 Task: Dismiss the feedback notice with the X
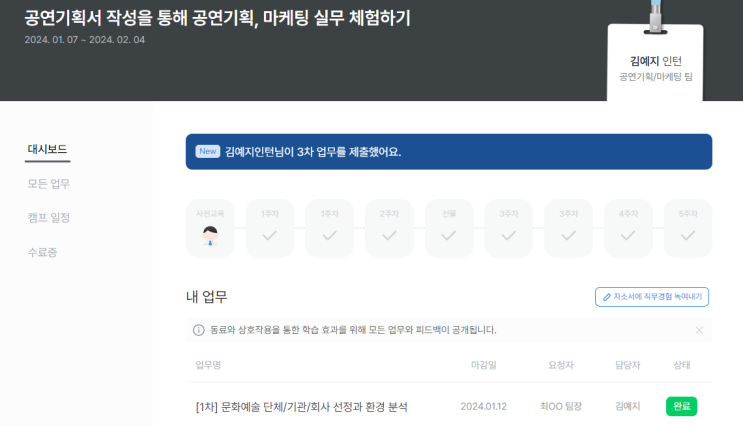click(x=698, y=330)
